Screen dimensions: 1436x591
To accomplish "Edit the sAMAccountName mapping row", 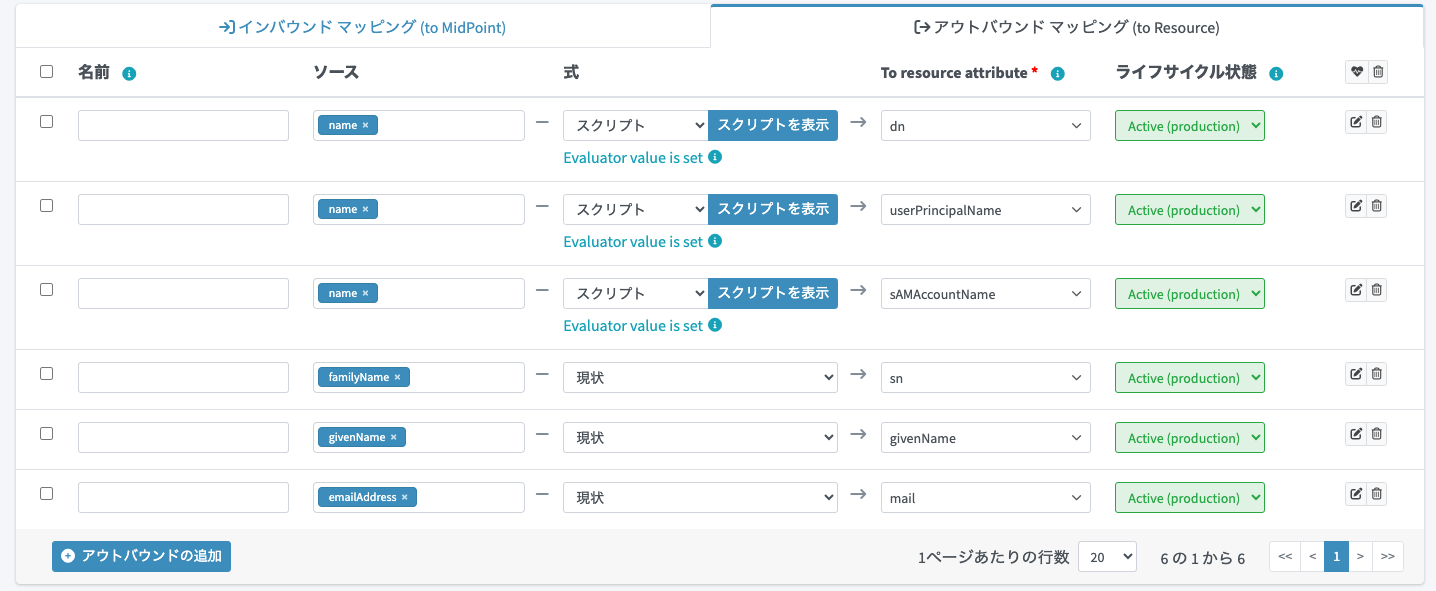I will point(1356,289).
